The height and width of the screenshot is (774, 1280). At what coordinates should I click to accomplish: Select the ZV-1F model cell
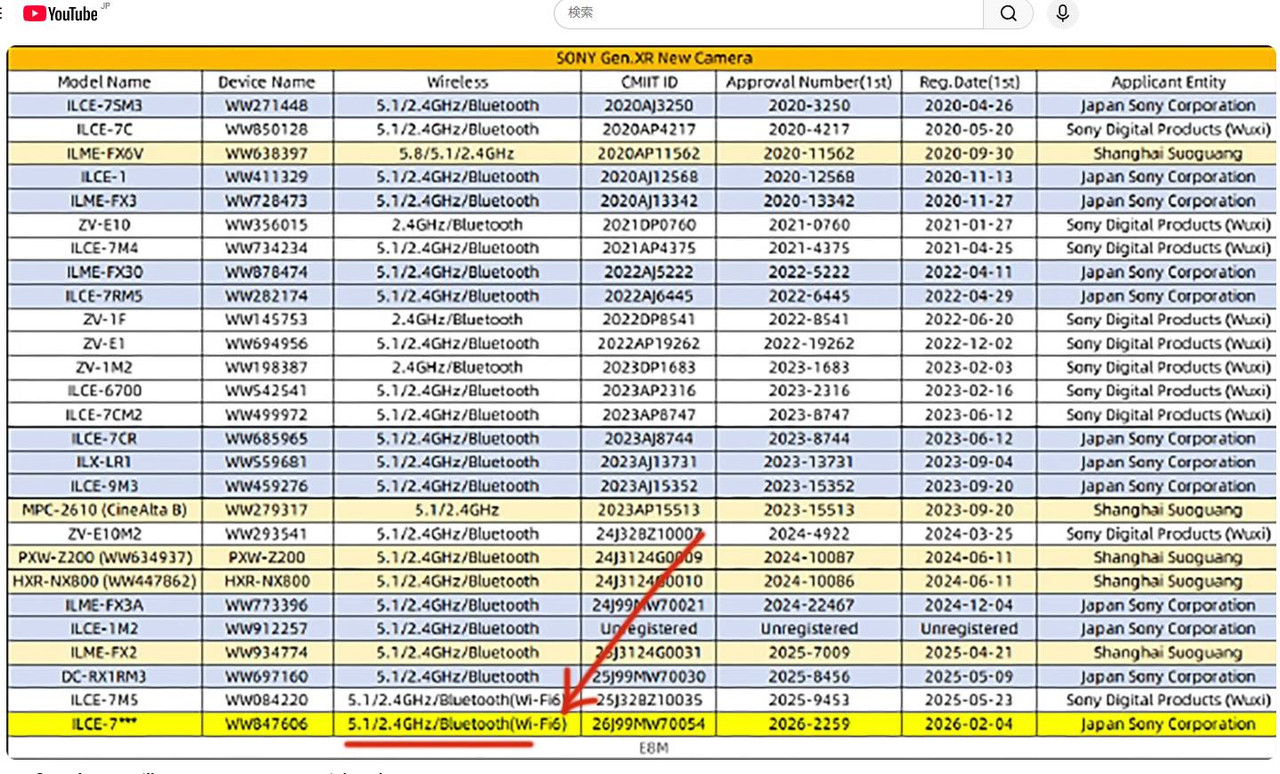(x=104, y=319)
